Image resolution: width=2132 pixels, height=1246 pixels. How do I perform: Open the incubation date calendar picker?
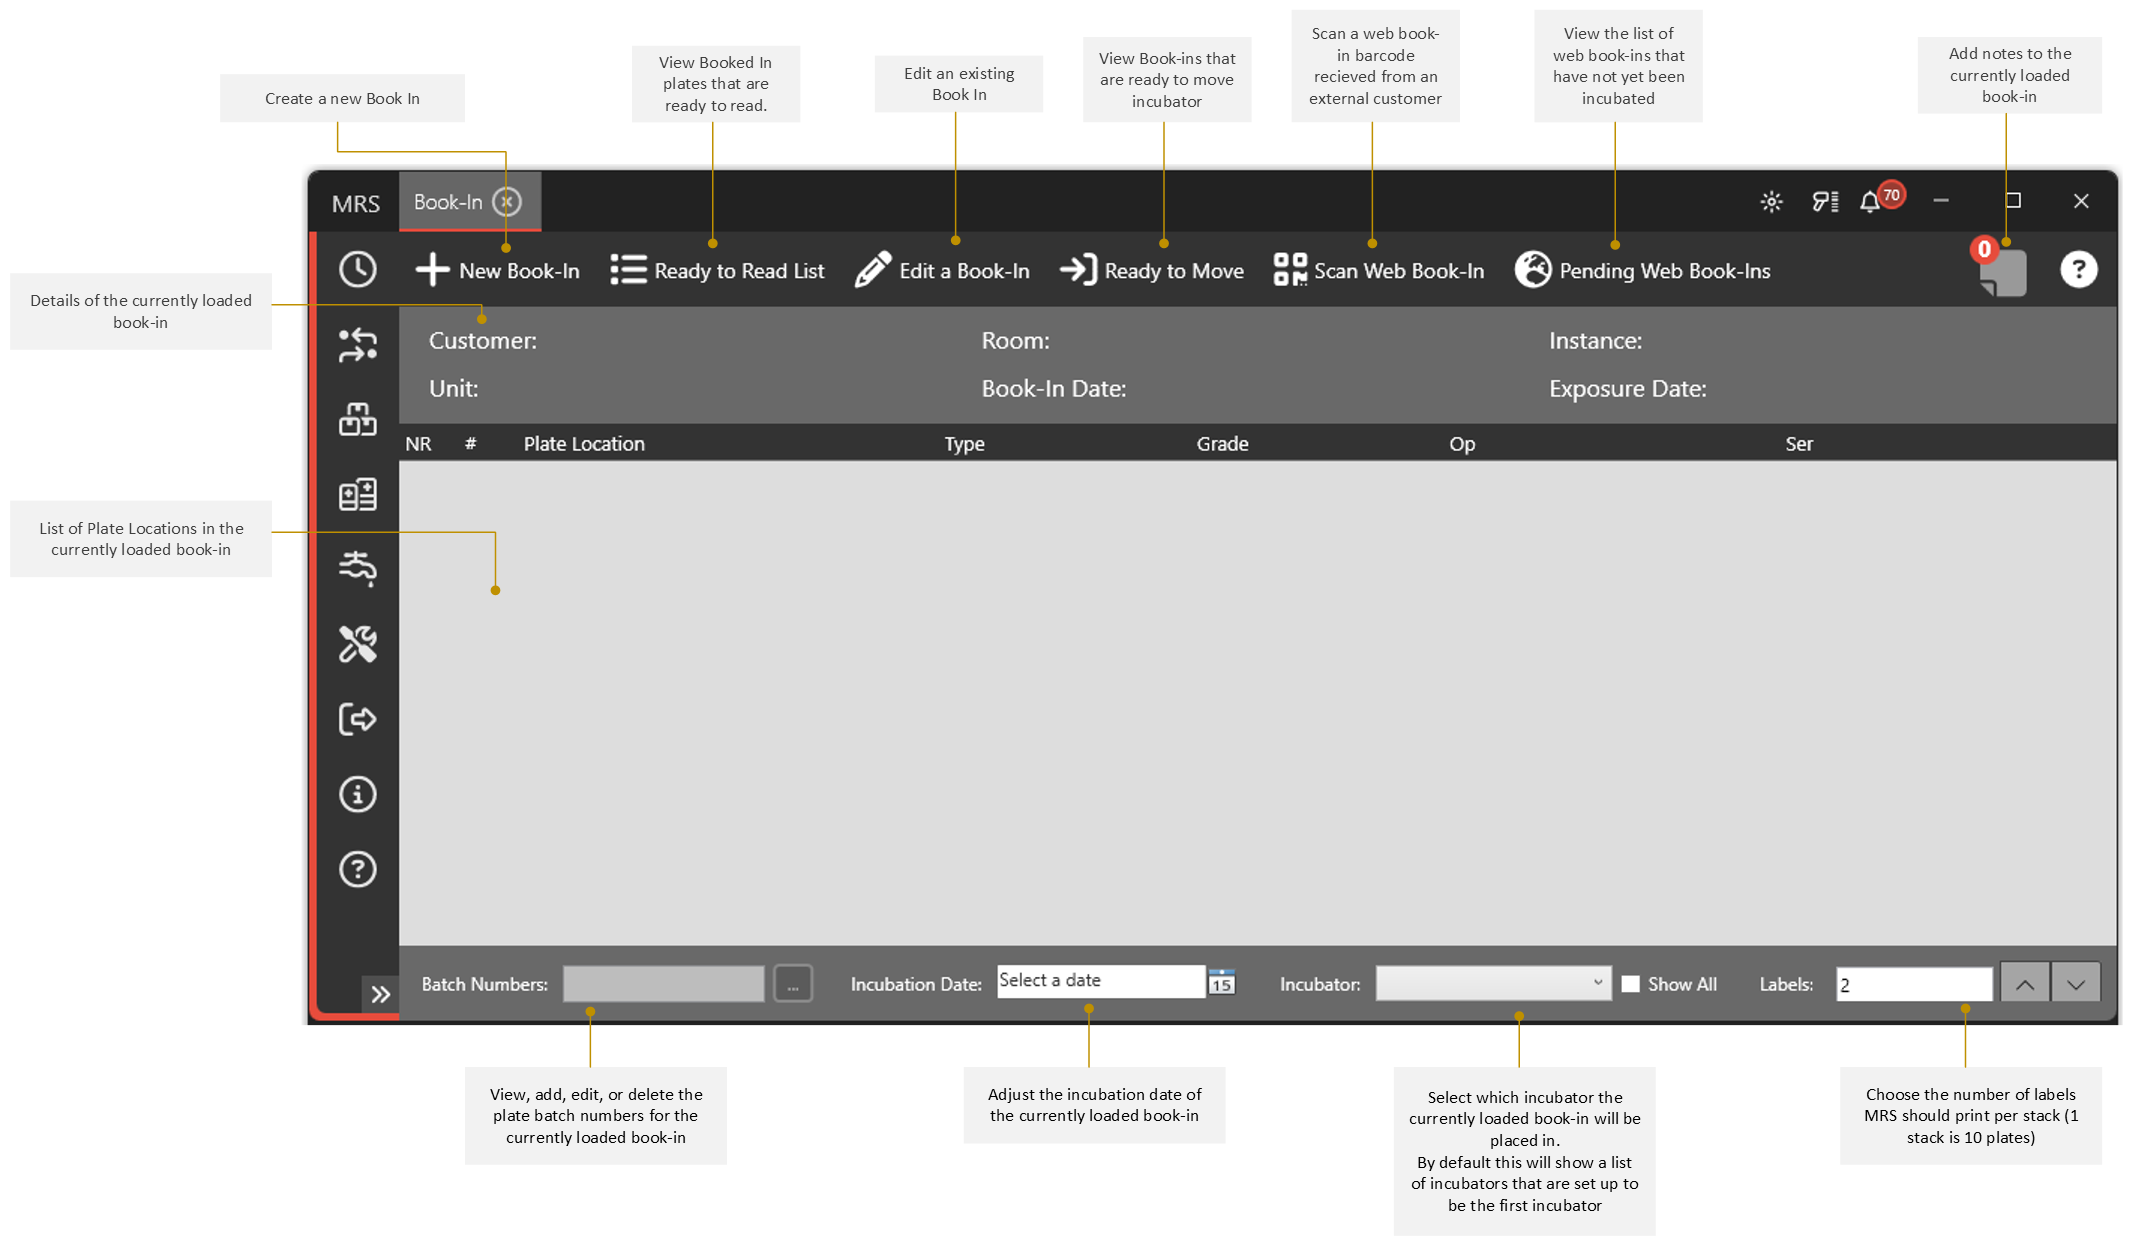click(1222, 982)
